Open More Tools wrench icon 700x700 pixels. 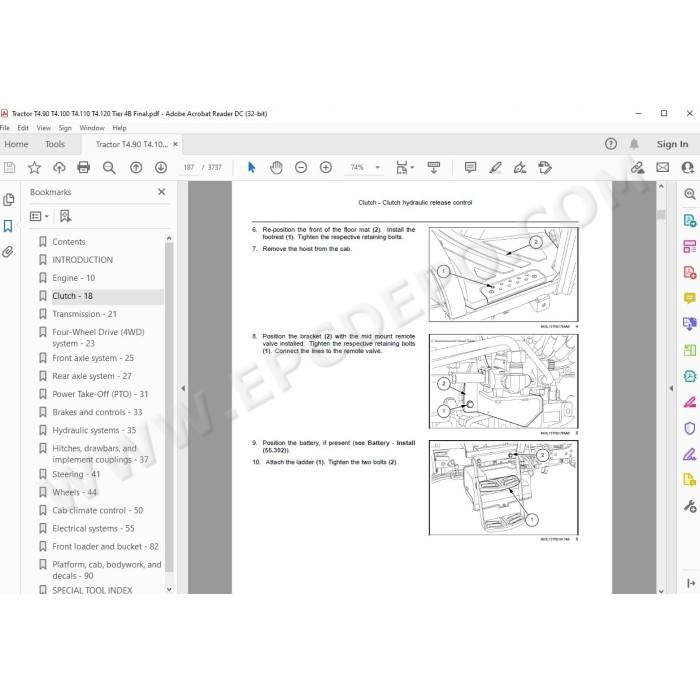pos(690,506)
